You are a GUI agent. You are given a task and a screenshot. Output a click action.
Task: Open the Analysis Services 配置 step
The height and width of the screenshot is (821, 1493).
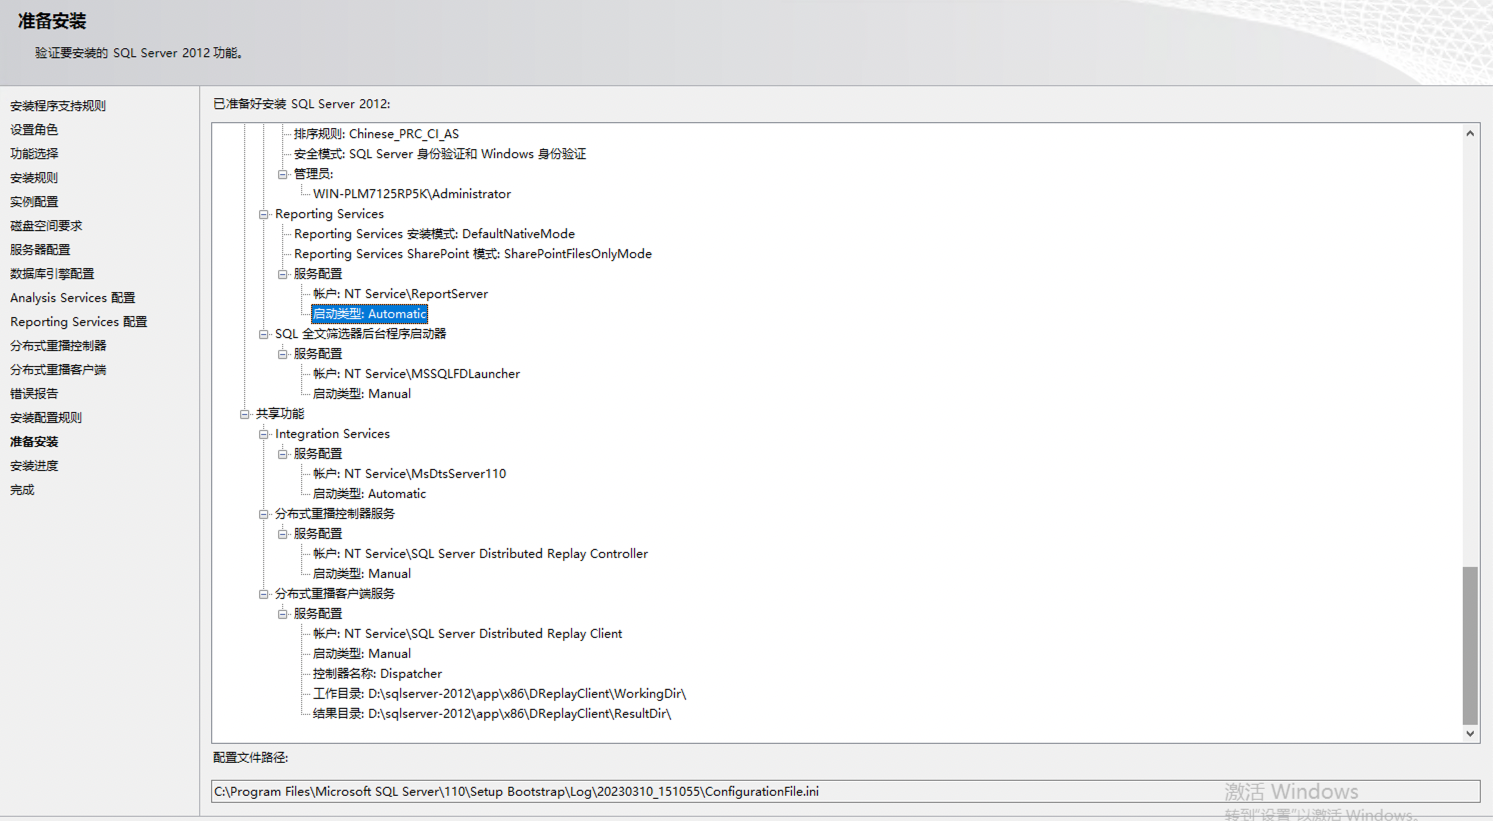72,298
